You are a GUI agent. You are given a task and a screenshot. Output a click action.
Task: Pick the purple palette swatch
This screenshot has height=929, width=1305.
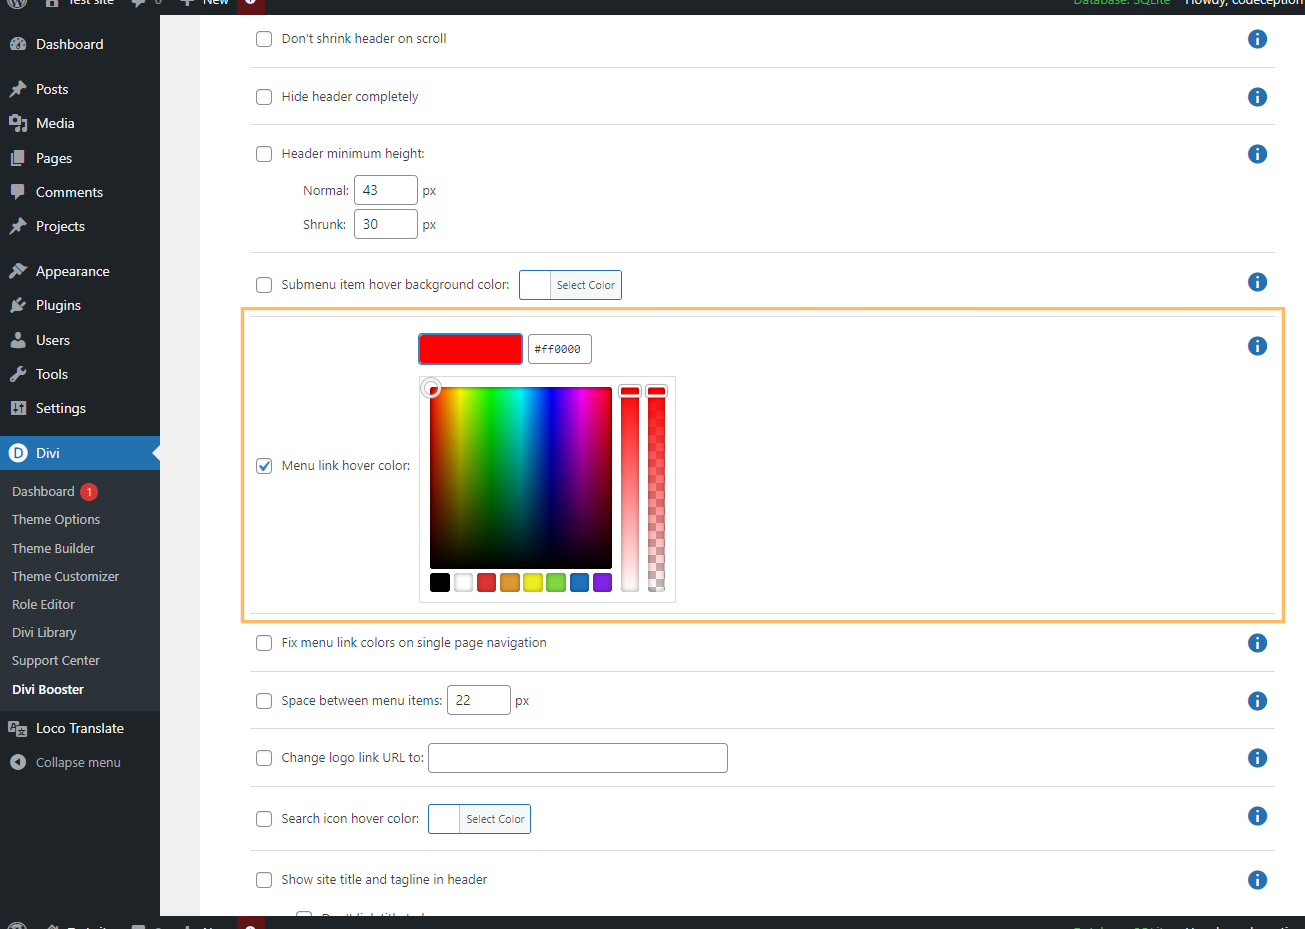602,582
